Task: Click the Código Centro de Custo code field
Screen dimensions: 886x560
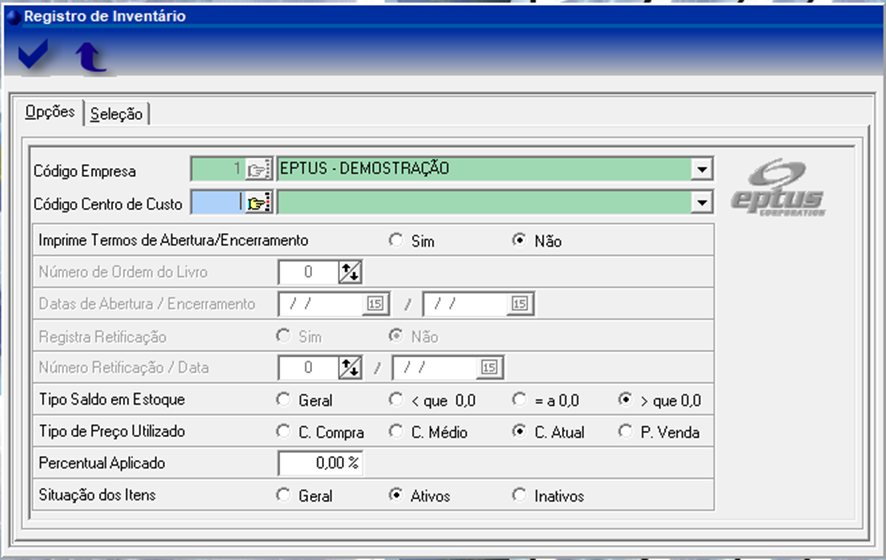Action: coord(216,204)
